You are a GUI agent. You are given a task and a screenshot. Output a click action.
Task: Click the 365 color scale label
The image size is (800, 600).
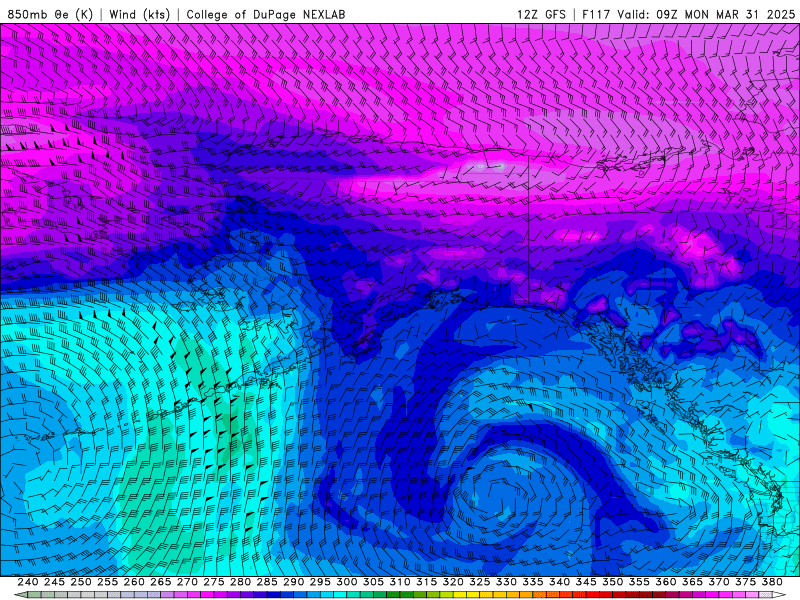coord(692,582)
